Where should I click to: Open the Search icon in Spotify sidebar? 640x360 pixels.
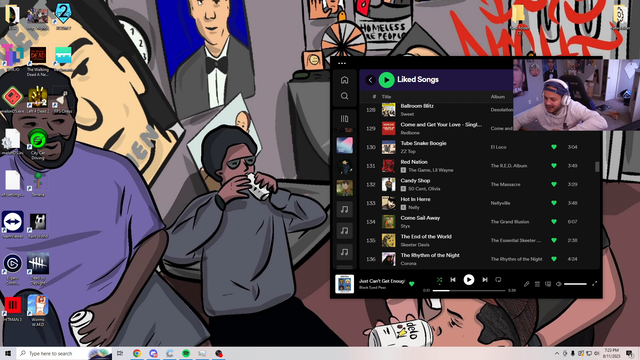344,96
